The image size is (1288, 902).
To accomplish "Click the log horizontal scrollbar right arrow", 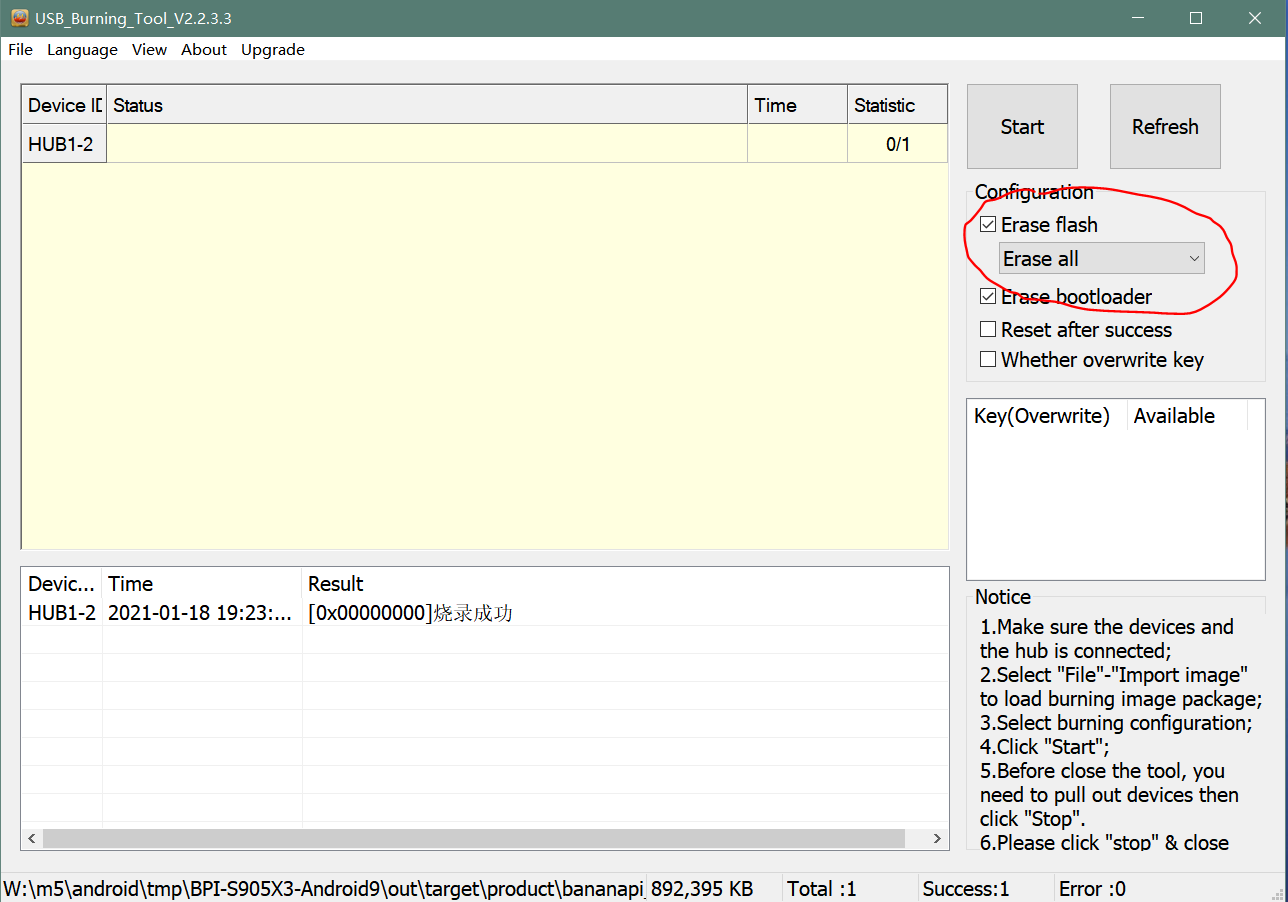I will pyautogui.click(x=938, y=838).
